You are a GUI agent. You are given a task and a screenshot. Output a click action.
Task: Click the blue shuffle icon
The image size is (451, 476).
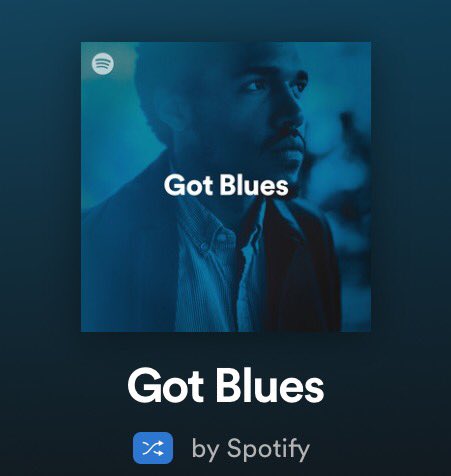(153, 448)
